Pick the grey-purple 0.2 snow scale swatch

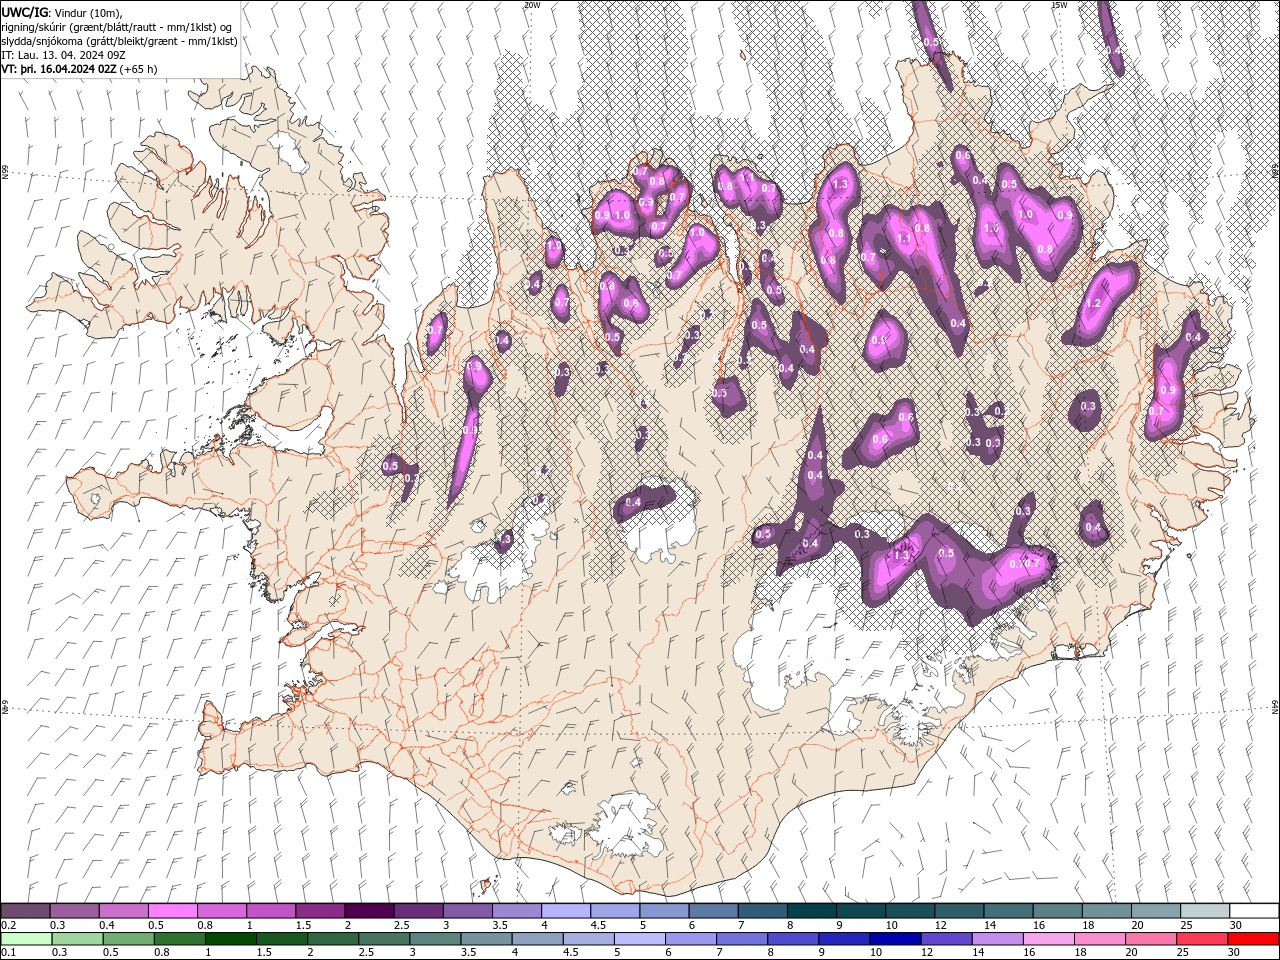click(x=25, y=911)
